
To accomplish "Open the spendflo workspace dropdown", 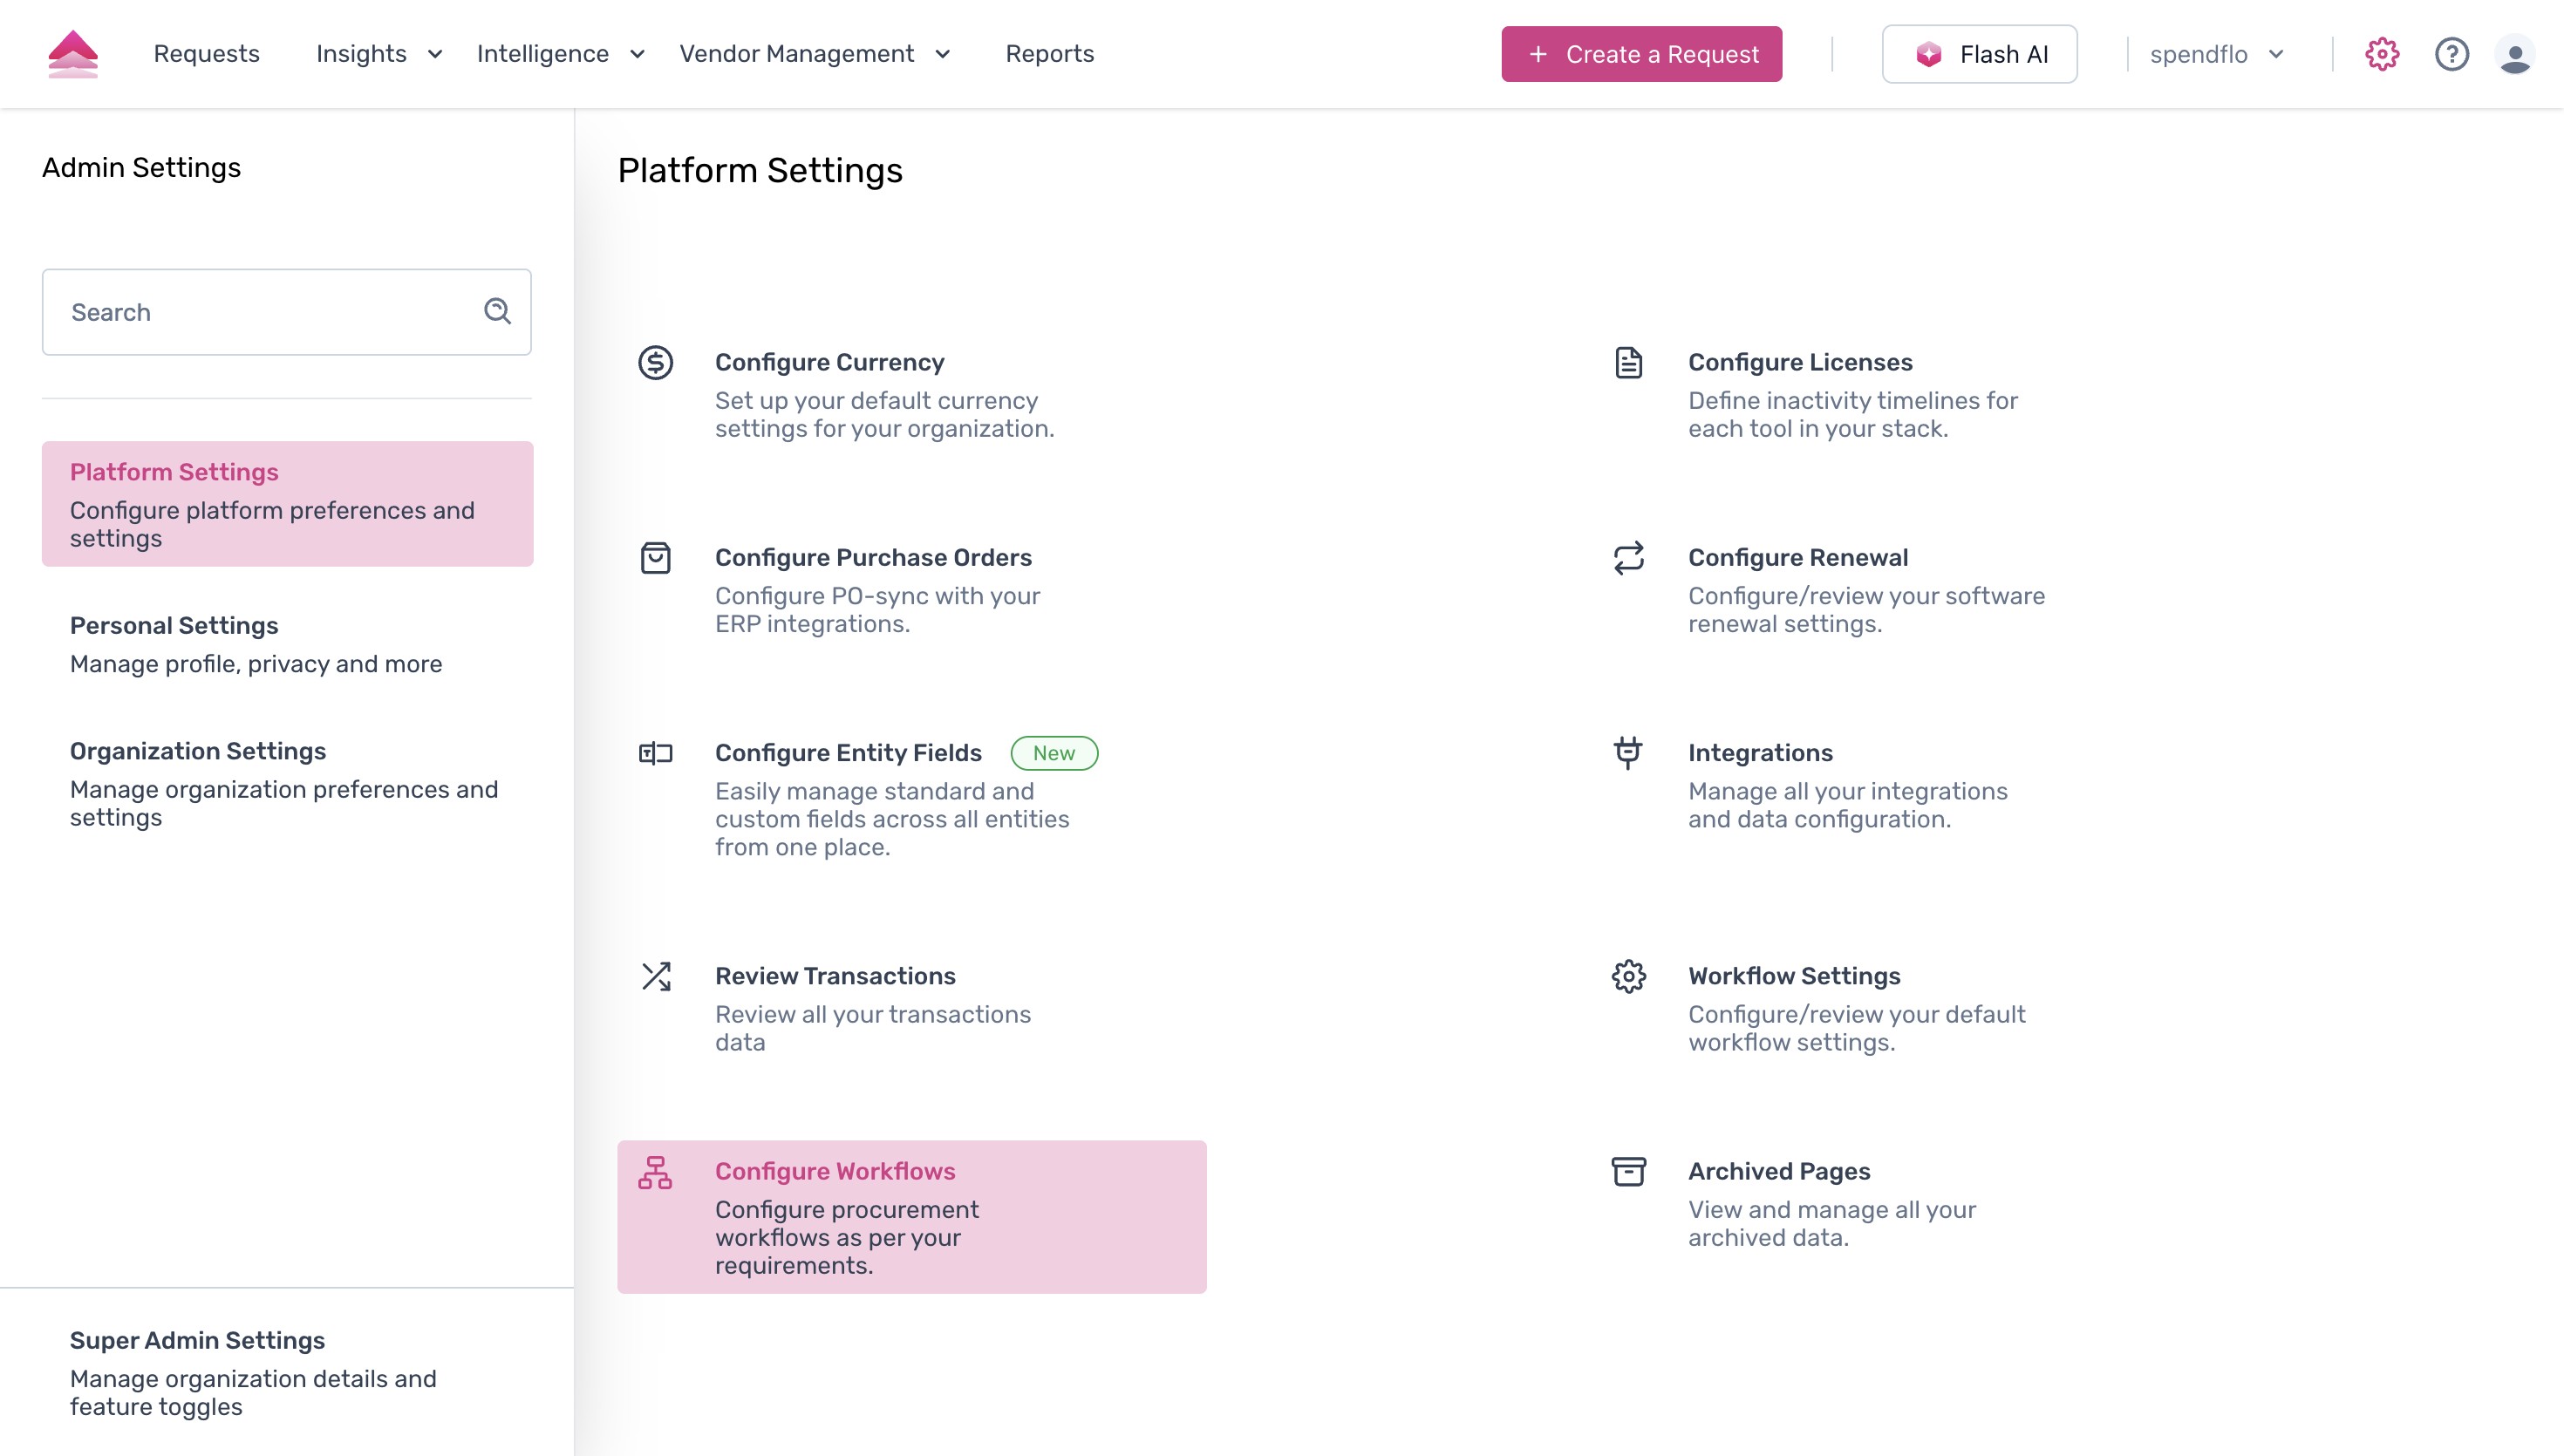I will (x=2216, y=54).
